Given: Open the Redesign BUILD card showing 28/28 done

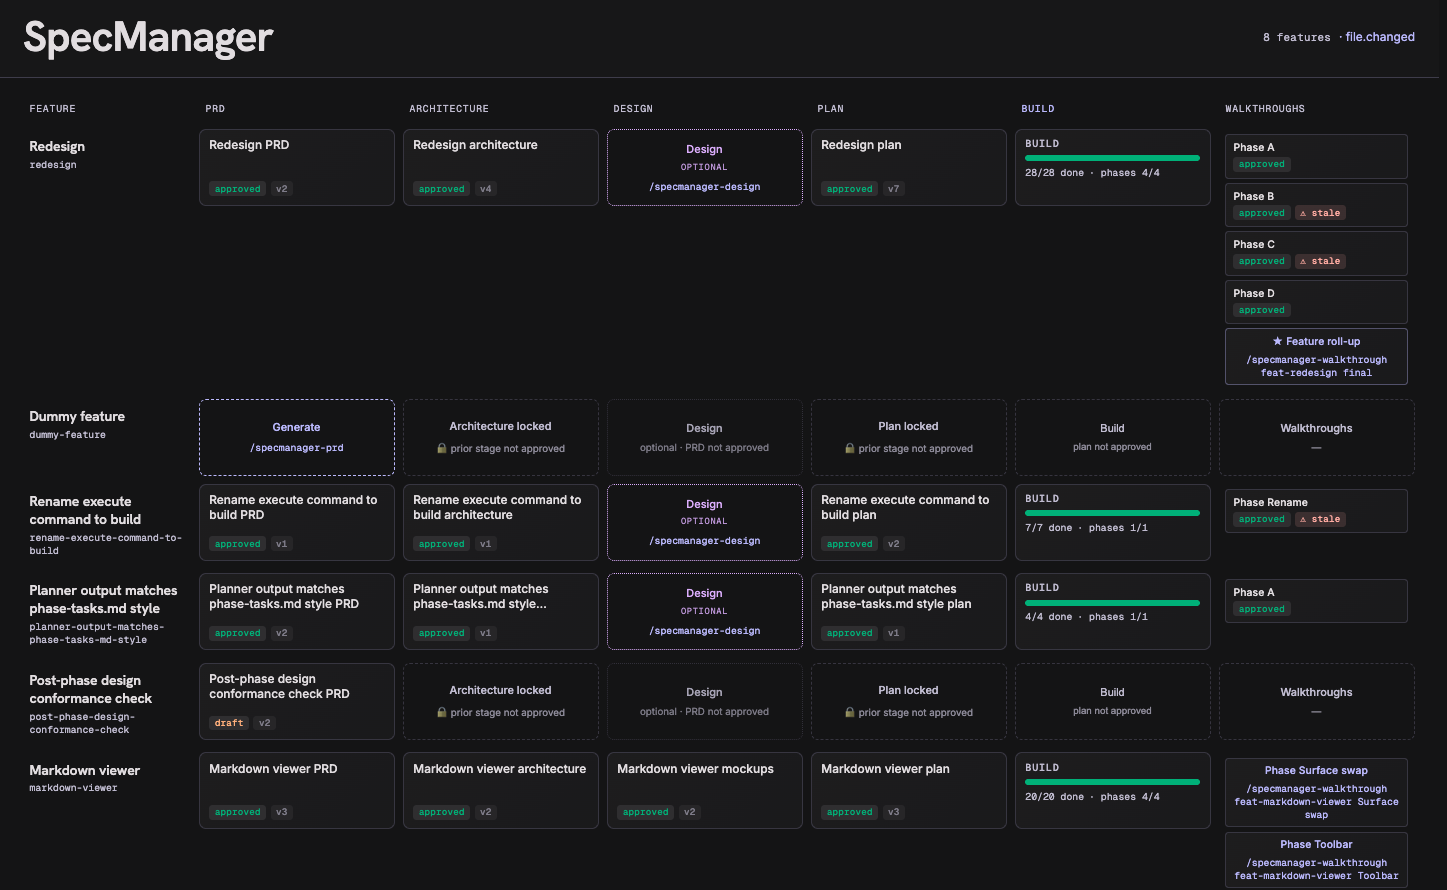Looking at the screenshot, I should (1113, 167).
